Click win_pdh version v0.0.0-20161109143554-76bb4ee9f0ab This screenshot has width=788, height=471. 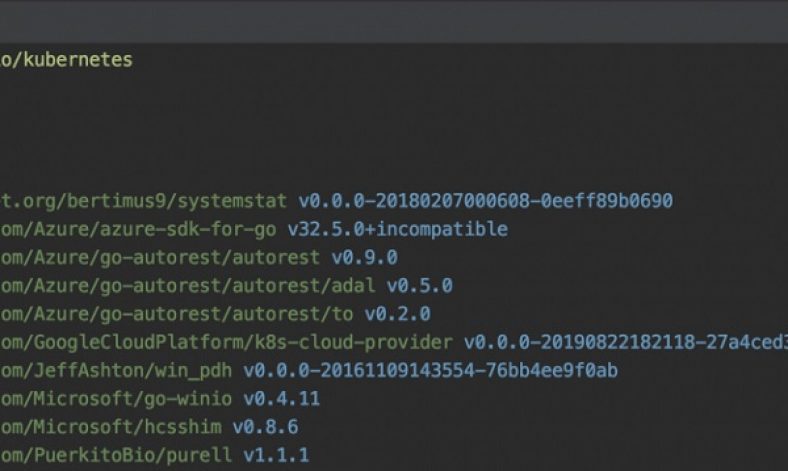coord(430,371)
